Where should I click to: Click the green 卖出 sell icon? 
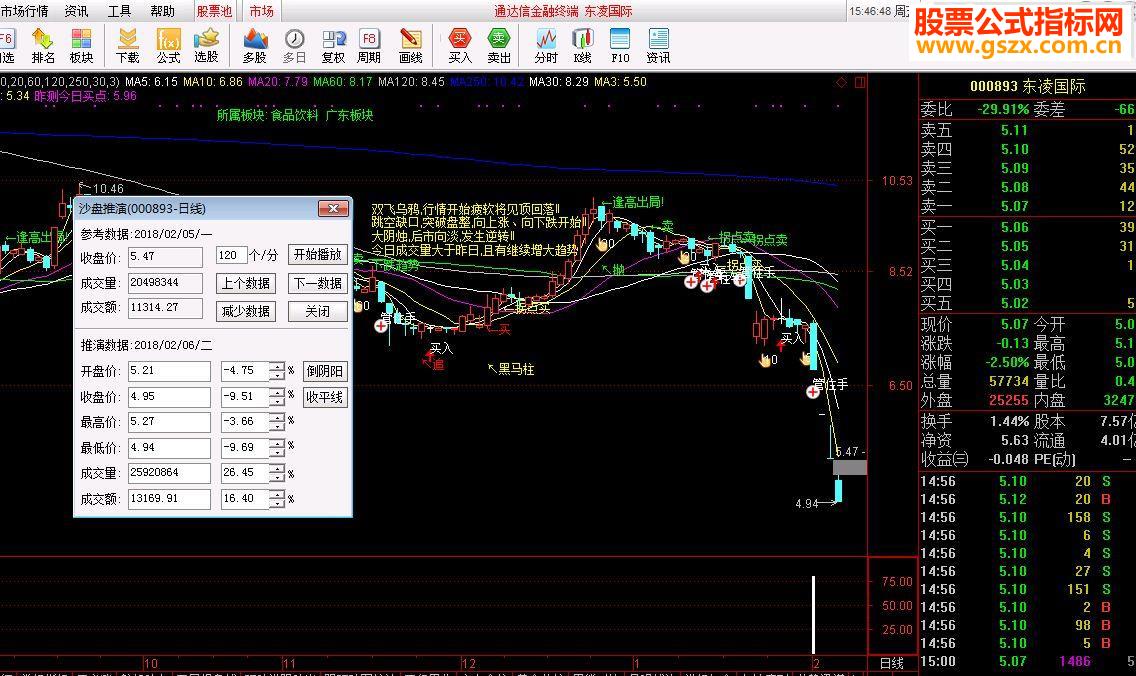(x=499, y=46)
